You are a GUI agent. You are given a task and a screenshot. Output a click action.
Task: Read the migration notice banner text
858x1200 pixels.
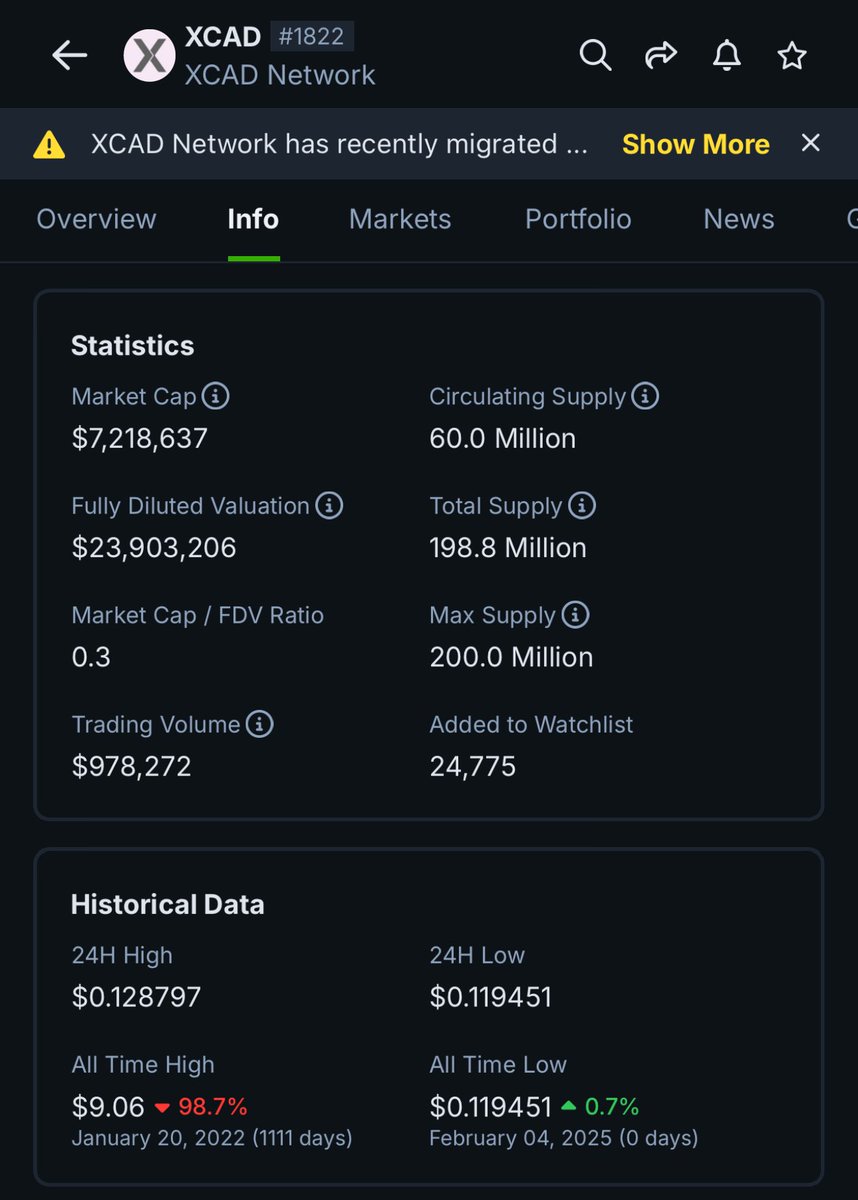point(339,144)
